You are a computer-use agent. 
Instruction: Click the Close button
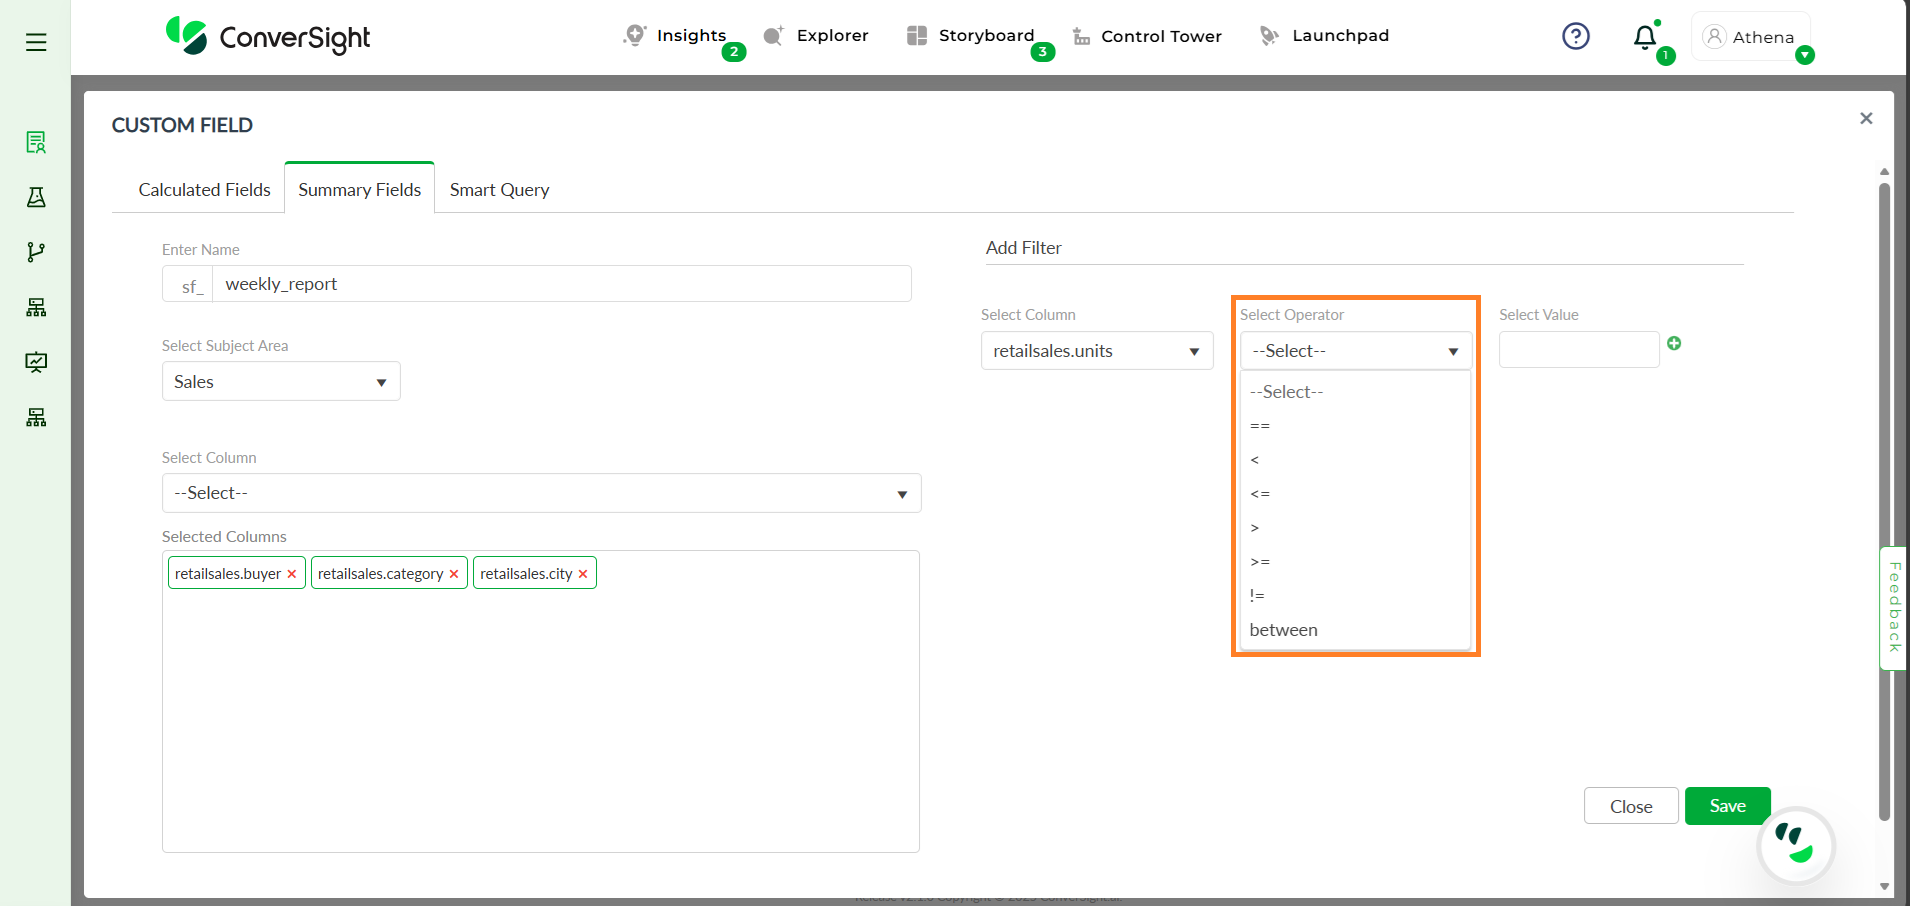1630,806
